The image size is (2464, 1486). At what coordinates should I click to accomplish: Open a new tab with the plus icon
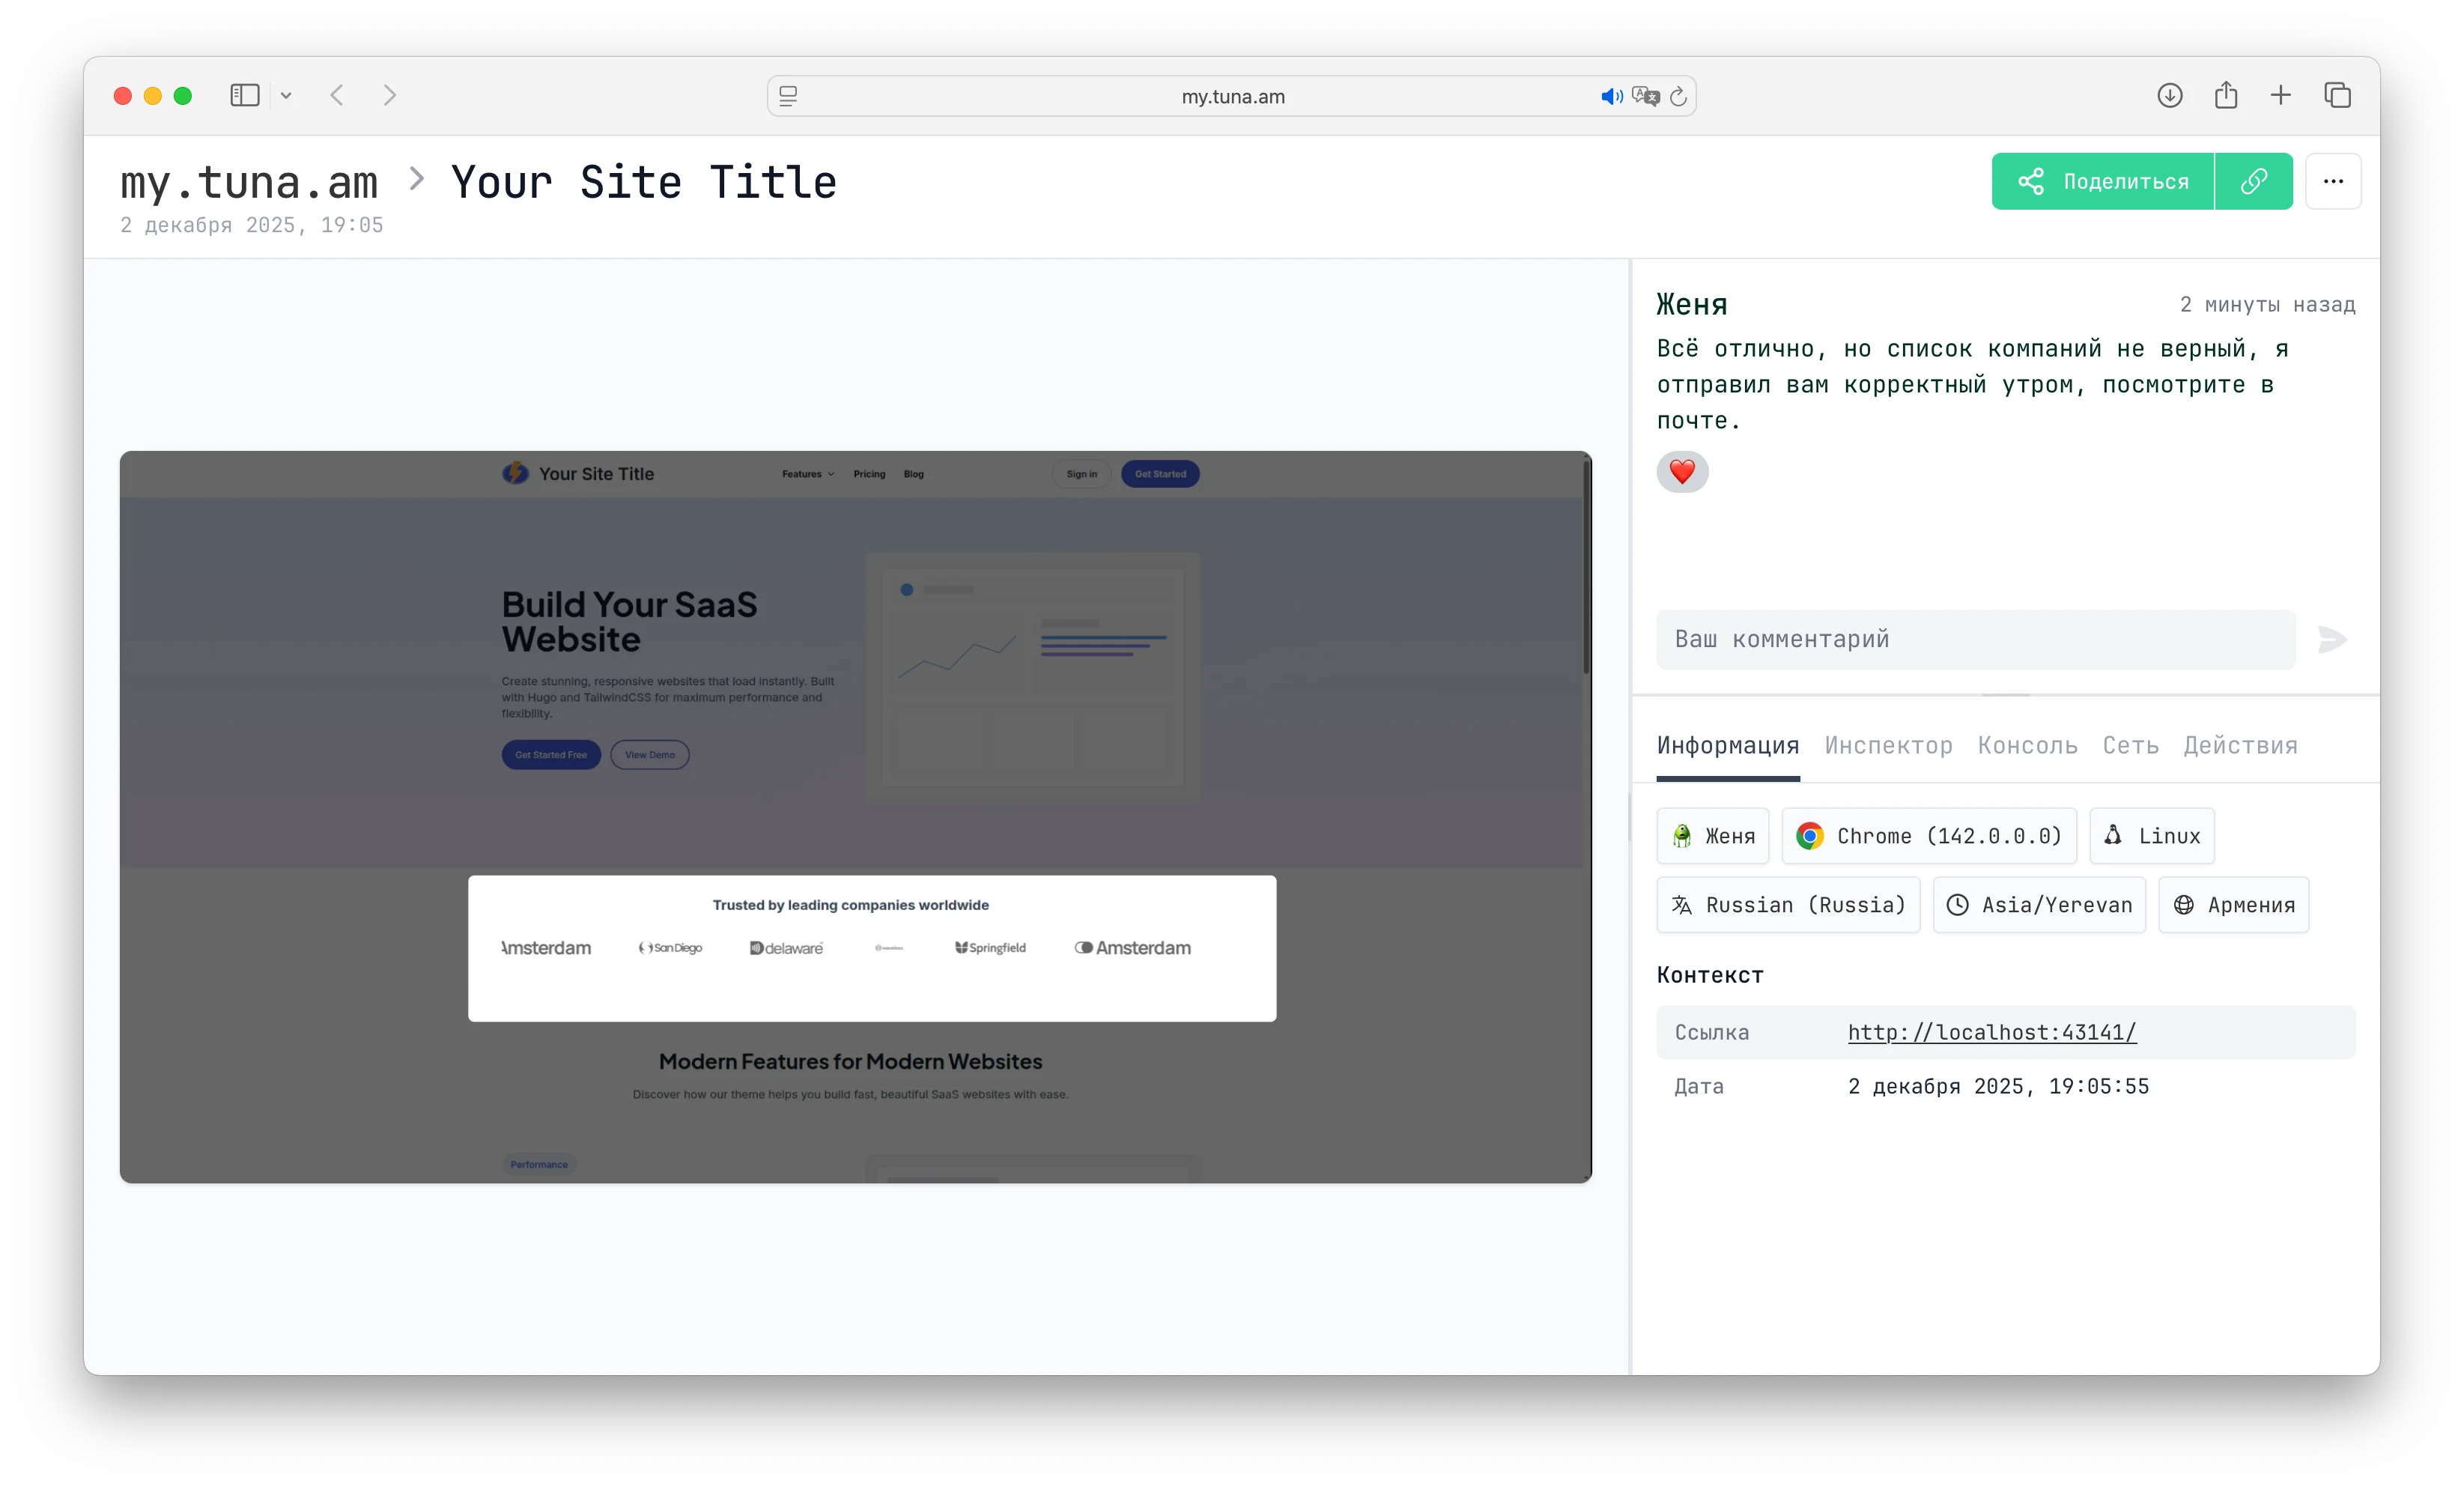pos(2280,95)
